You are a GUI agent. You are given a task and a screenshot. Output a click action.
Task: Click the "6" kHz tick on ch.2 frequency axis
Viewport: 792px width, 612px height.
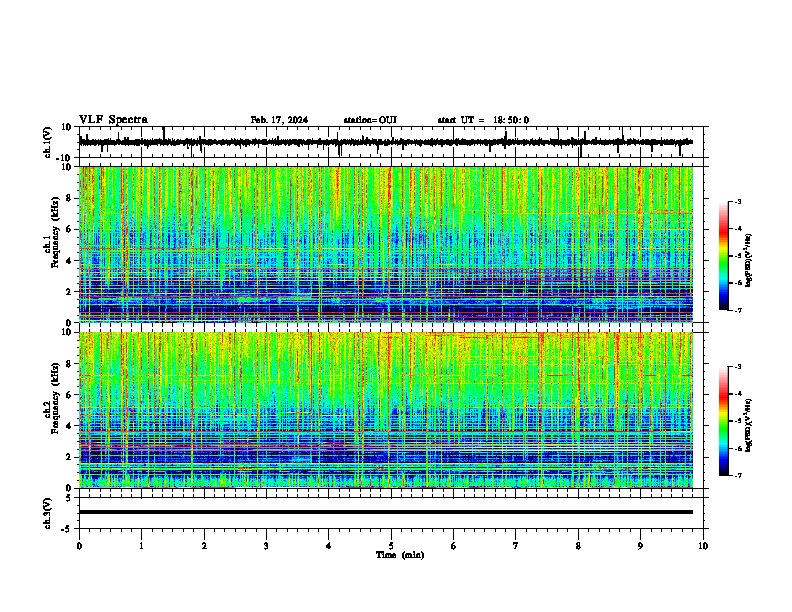tap(69, 395)
